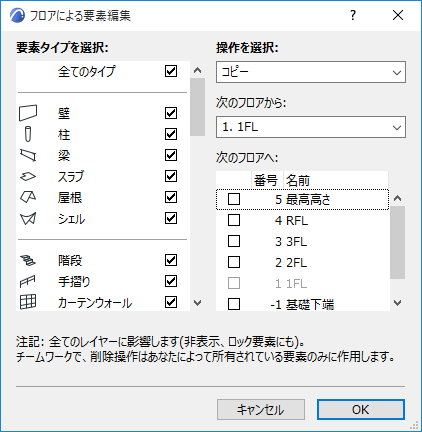
Task: Toggle the シェル checkbox
Action: (171, 218)
